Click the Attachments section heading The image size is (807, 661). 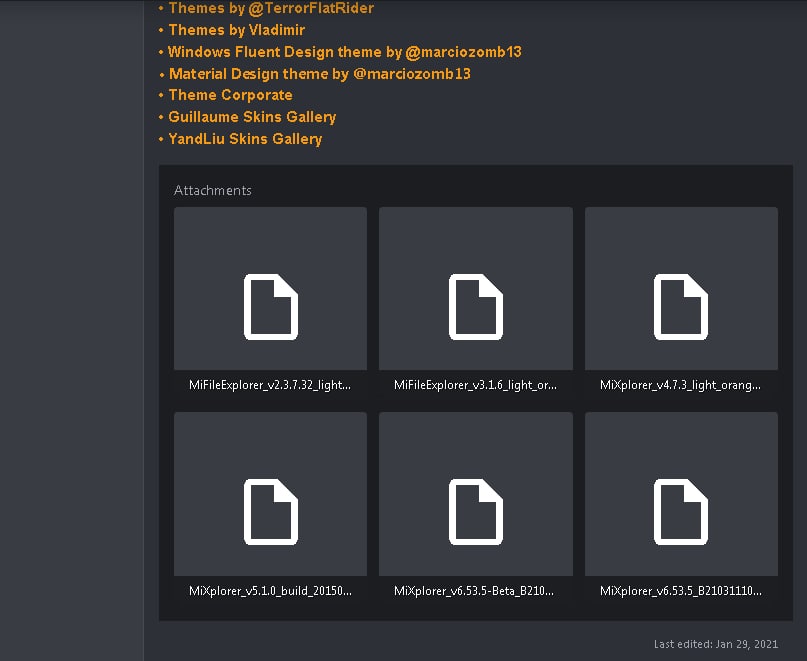click(x=213, y=190)
